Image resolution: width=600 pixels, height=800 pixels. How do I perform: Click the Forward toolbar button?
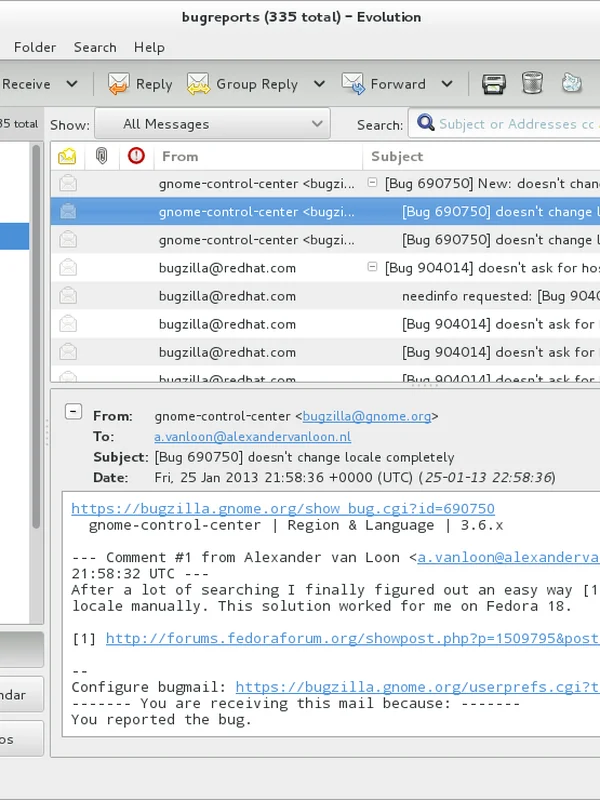(384, 84)
